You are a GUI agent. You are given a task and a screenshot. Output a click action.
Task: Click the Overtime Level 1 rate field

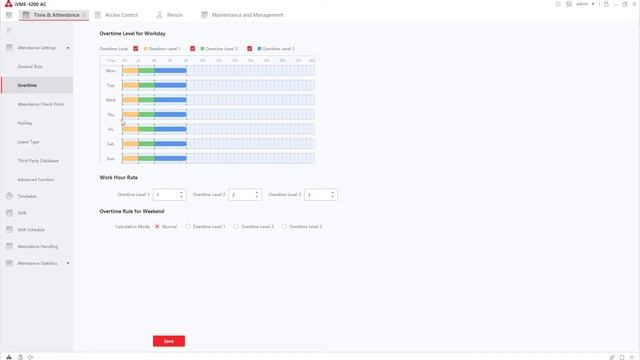(170, 195)
